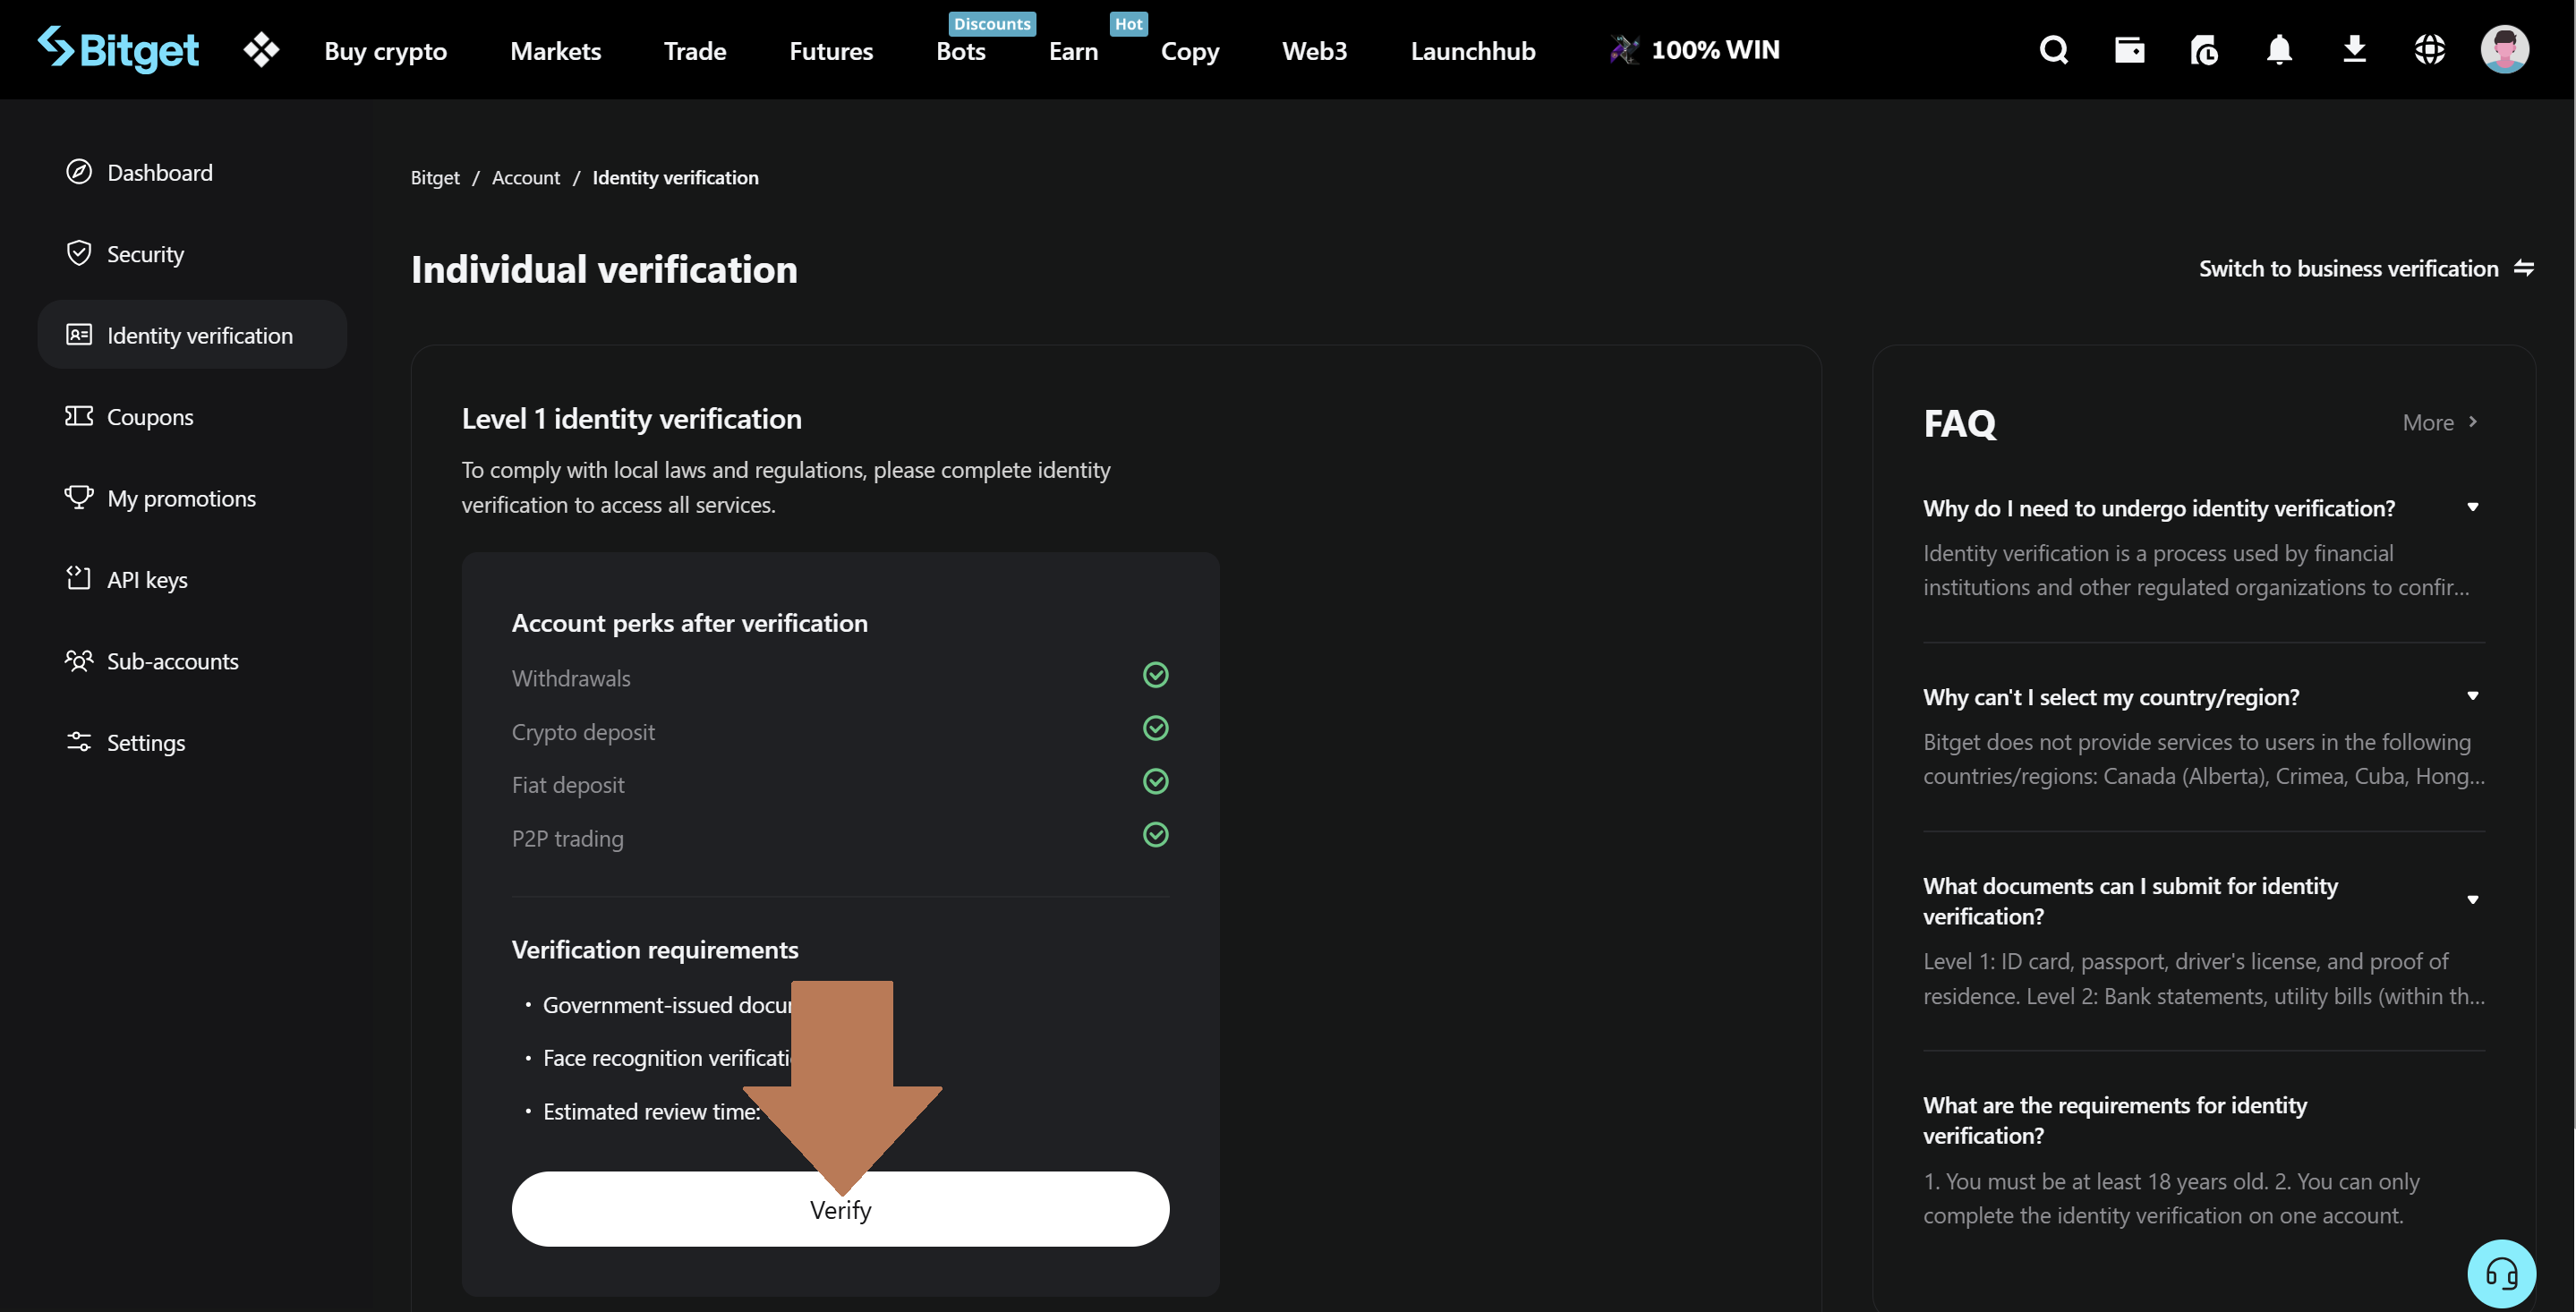Image resolution: width=2576 pixels, height=1312 pixels.
Task: Expand 'Why can't I select my country' arrow
Action: click(2472, 696)
